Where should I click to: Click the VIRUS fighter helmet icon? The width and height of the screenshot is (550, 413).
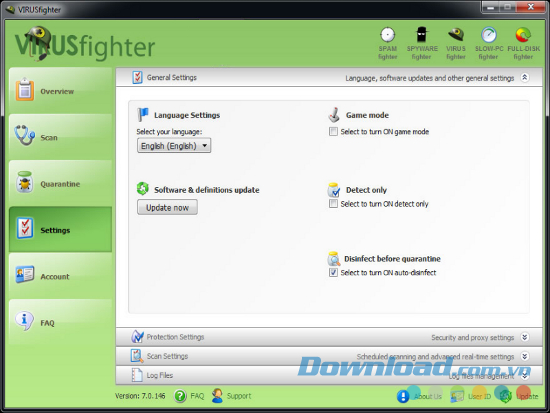(x=456, y=35)
